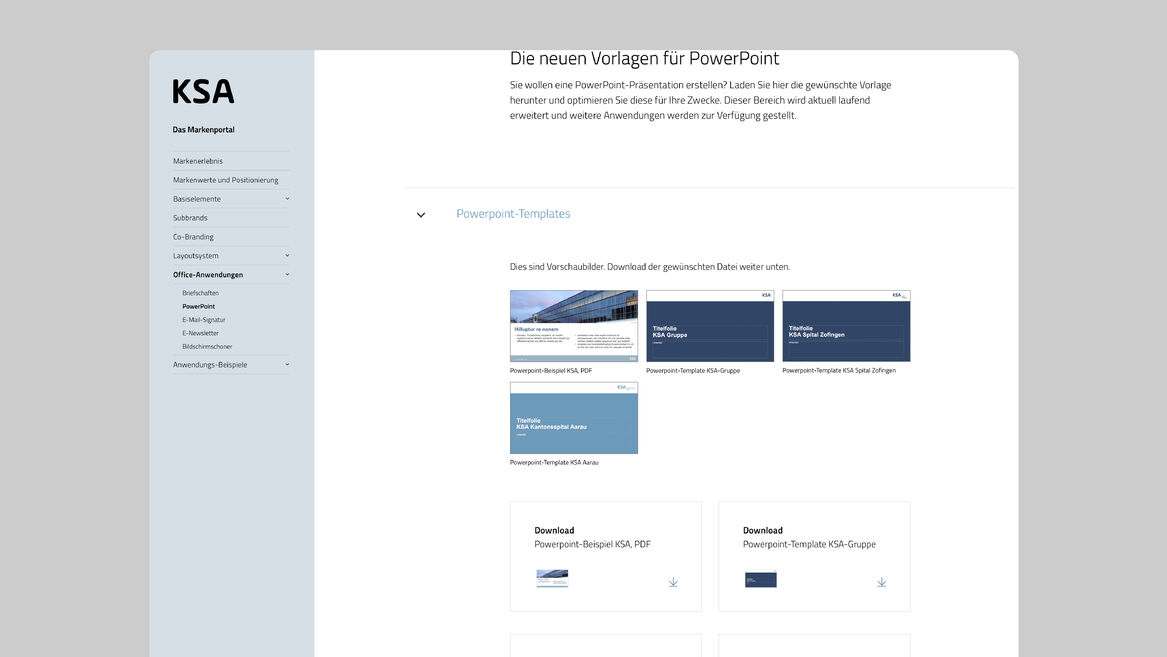Go to Subbrands section
The width and height of the screenshot is (1167, 657).
pos(190,218)
